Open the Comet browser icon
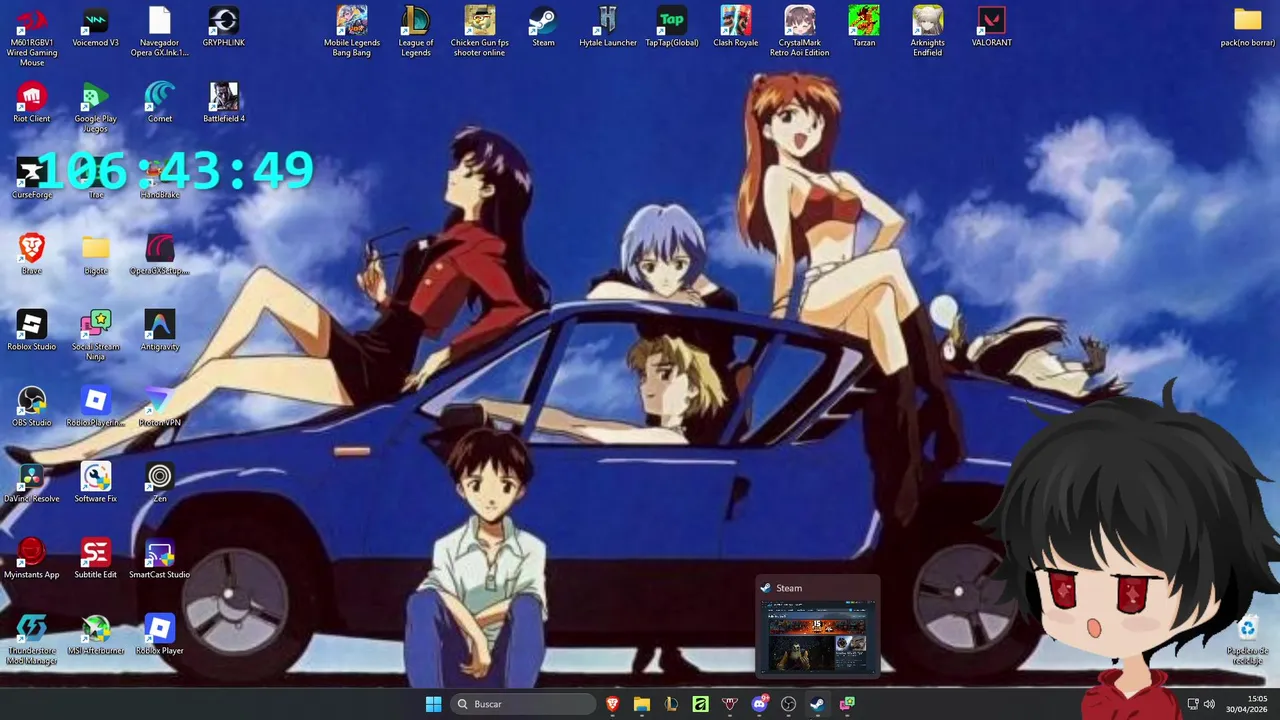1280x720 pixels. coord(160,104)
